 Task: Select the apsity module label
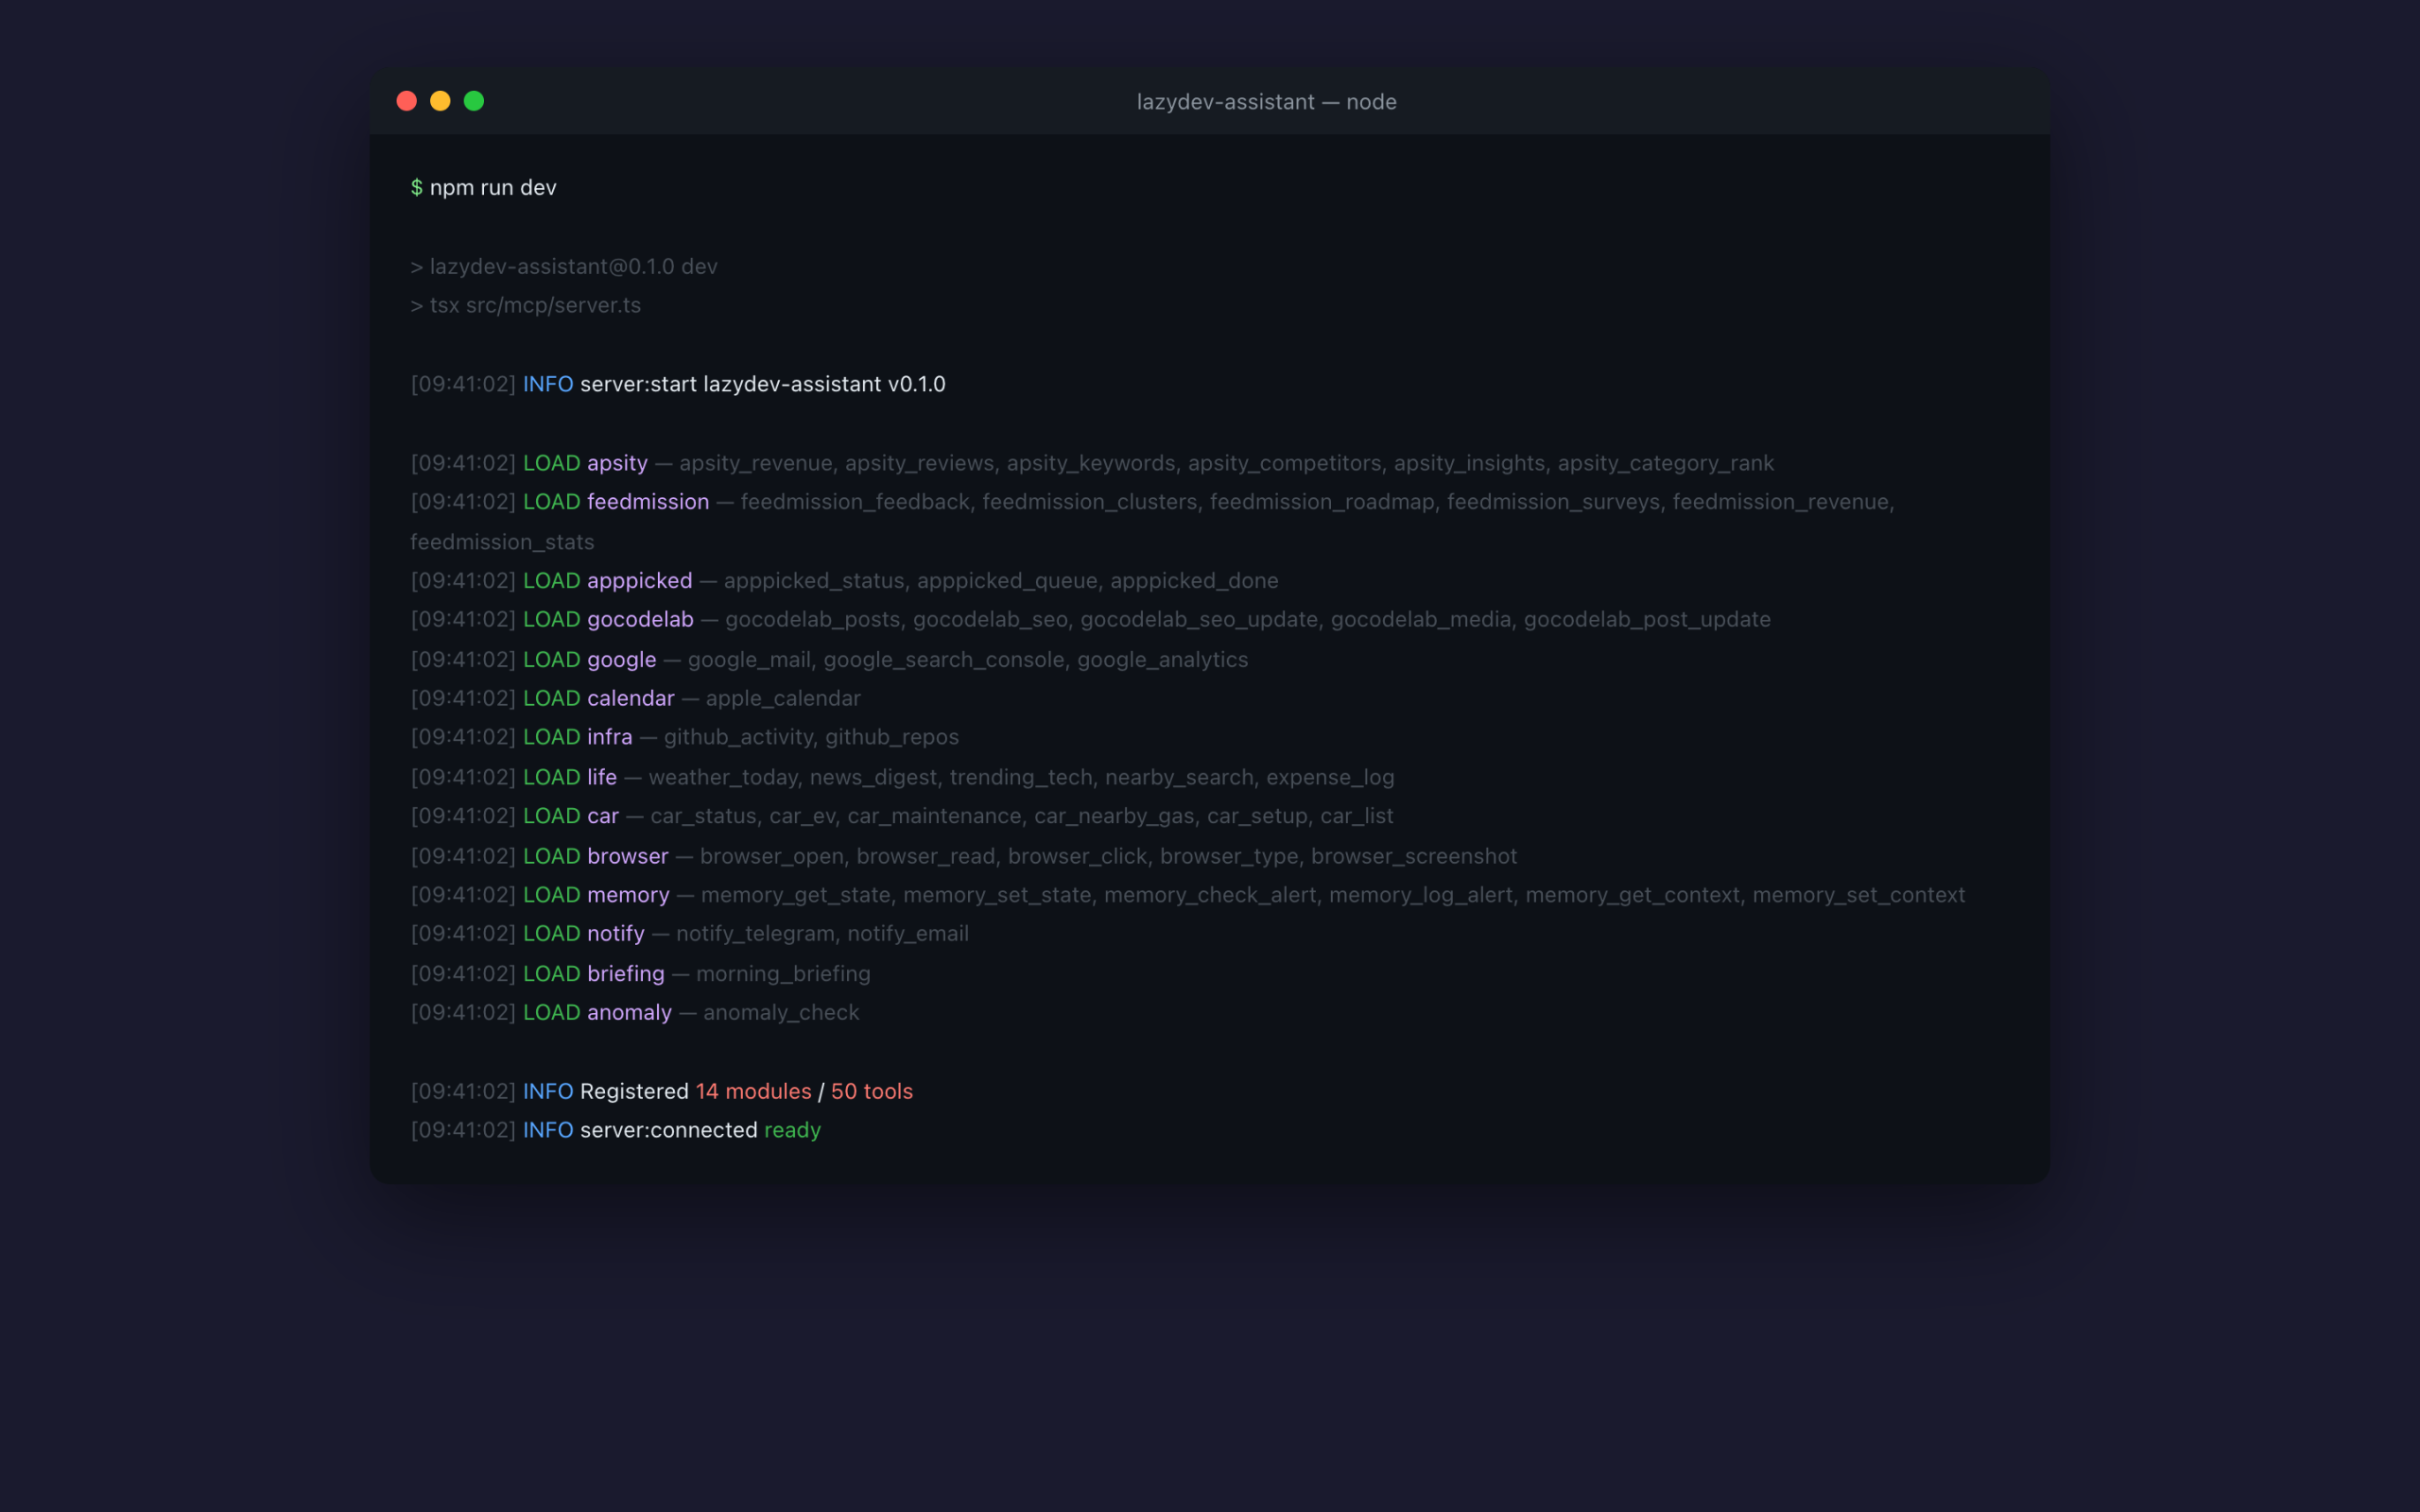coord(616,463)
